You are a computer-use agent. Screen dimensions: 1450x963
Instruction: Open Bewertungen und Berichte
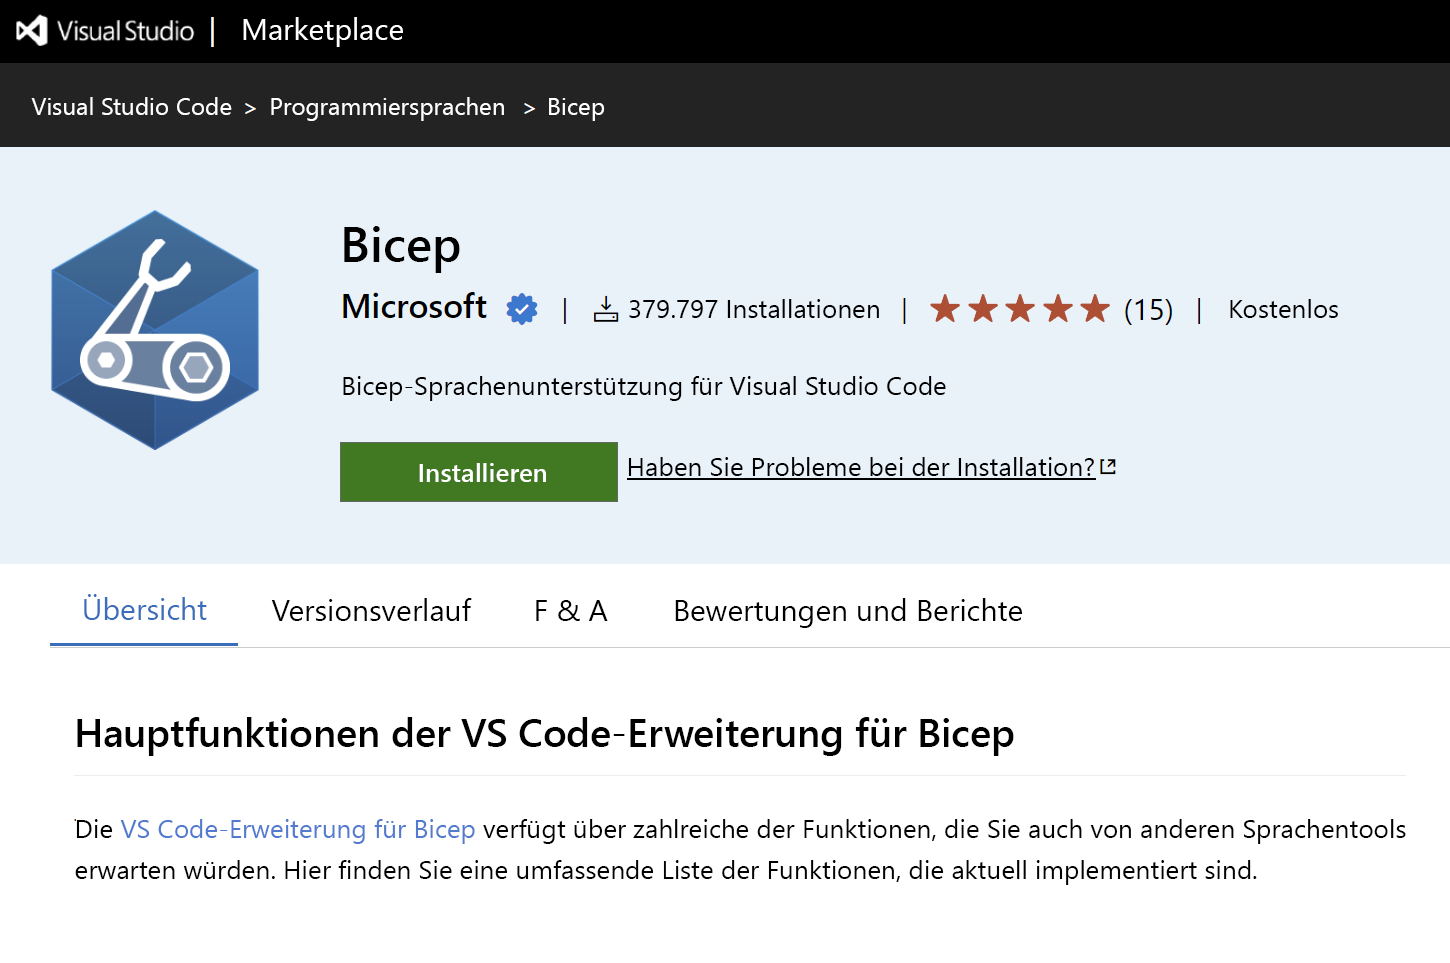[x=847, y=610]
